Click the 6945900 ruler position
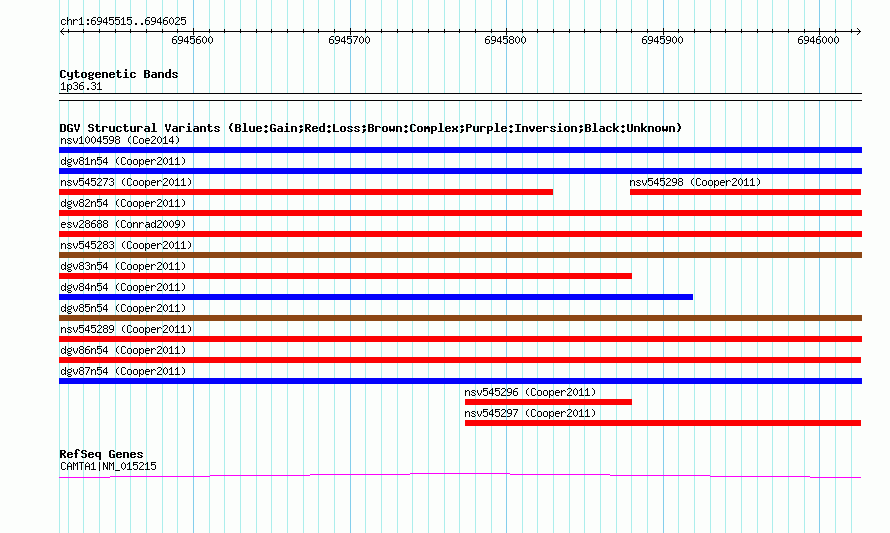The height and width of the screenshot is (533, 890). pyautogui.click(x=662, y=40)
